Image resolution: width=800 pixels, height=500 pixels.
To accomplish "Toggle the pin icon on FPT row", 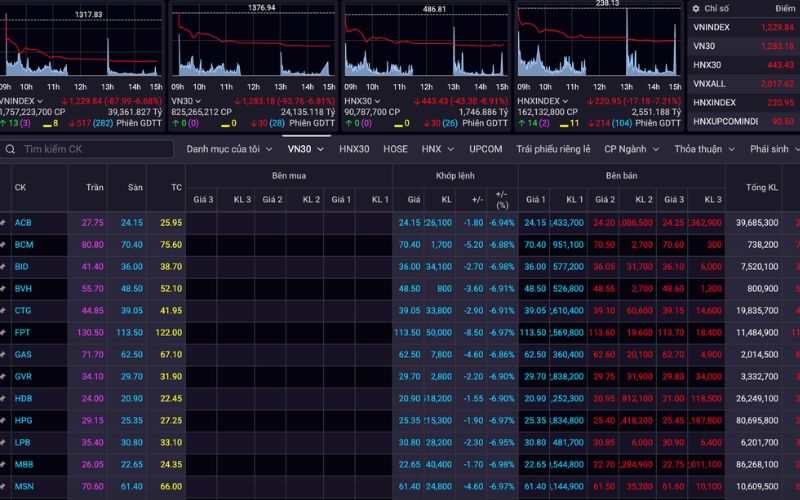I will [3, 332].
